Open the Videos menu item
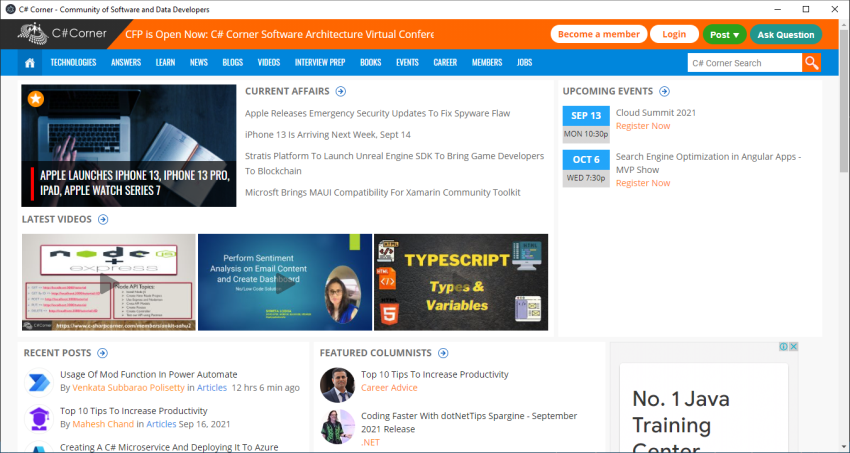The height and width of the screenshot is (453, 850). (x=269, y=63)
